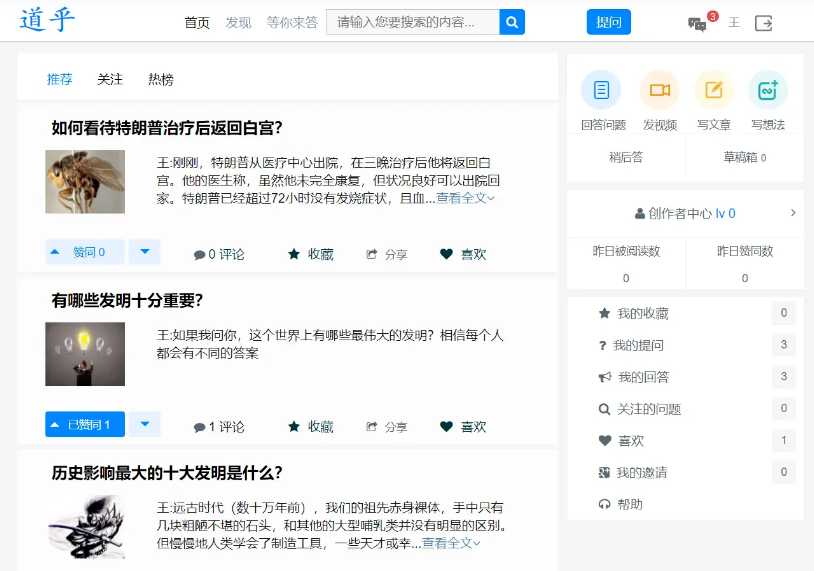
Task: Click the ink drawing thumbnail image
Action: tap(85, 526)
